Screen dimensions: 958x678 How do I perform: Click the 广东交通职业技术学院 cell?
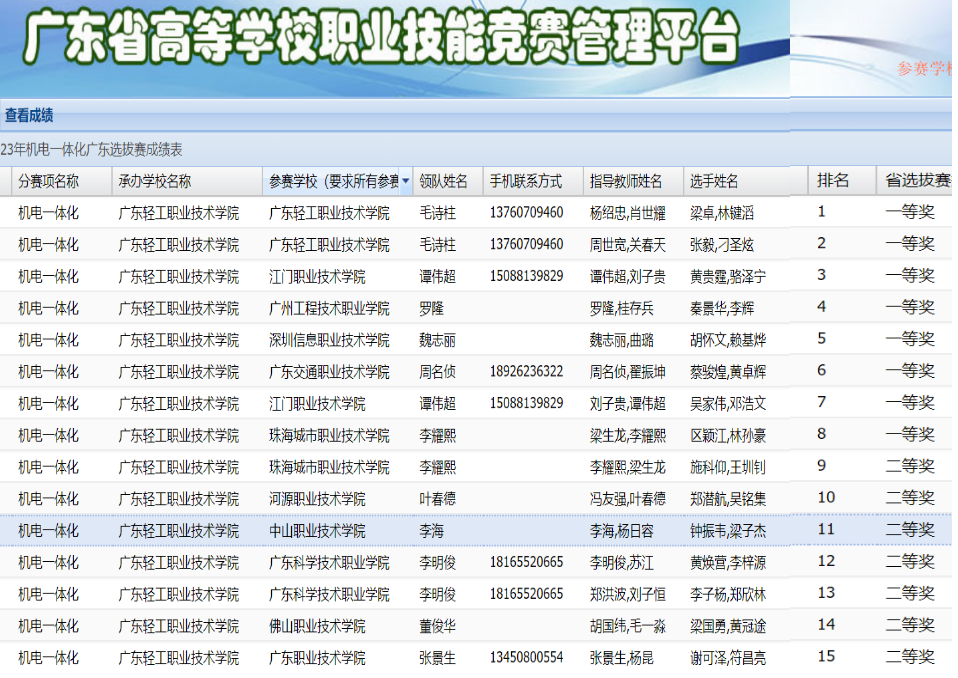click(329, 371)
